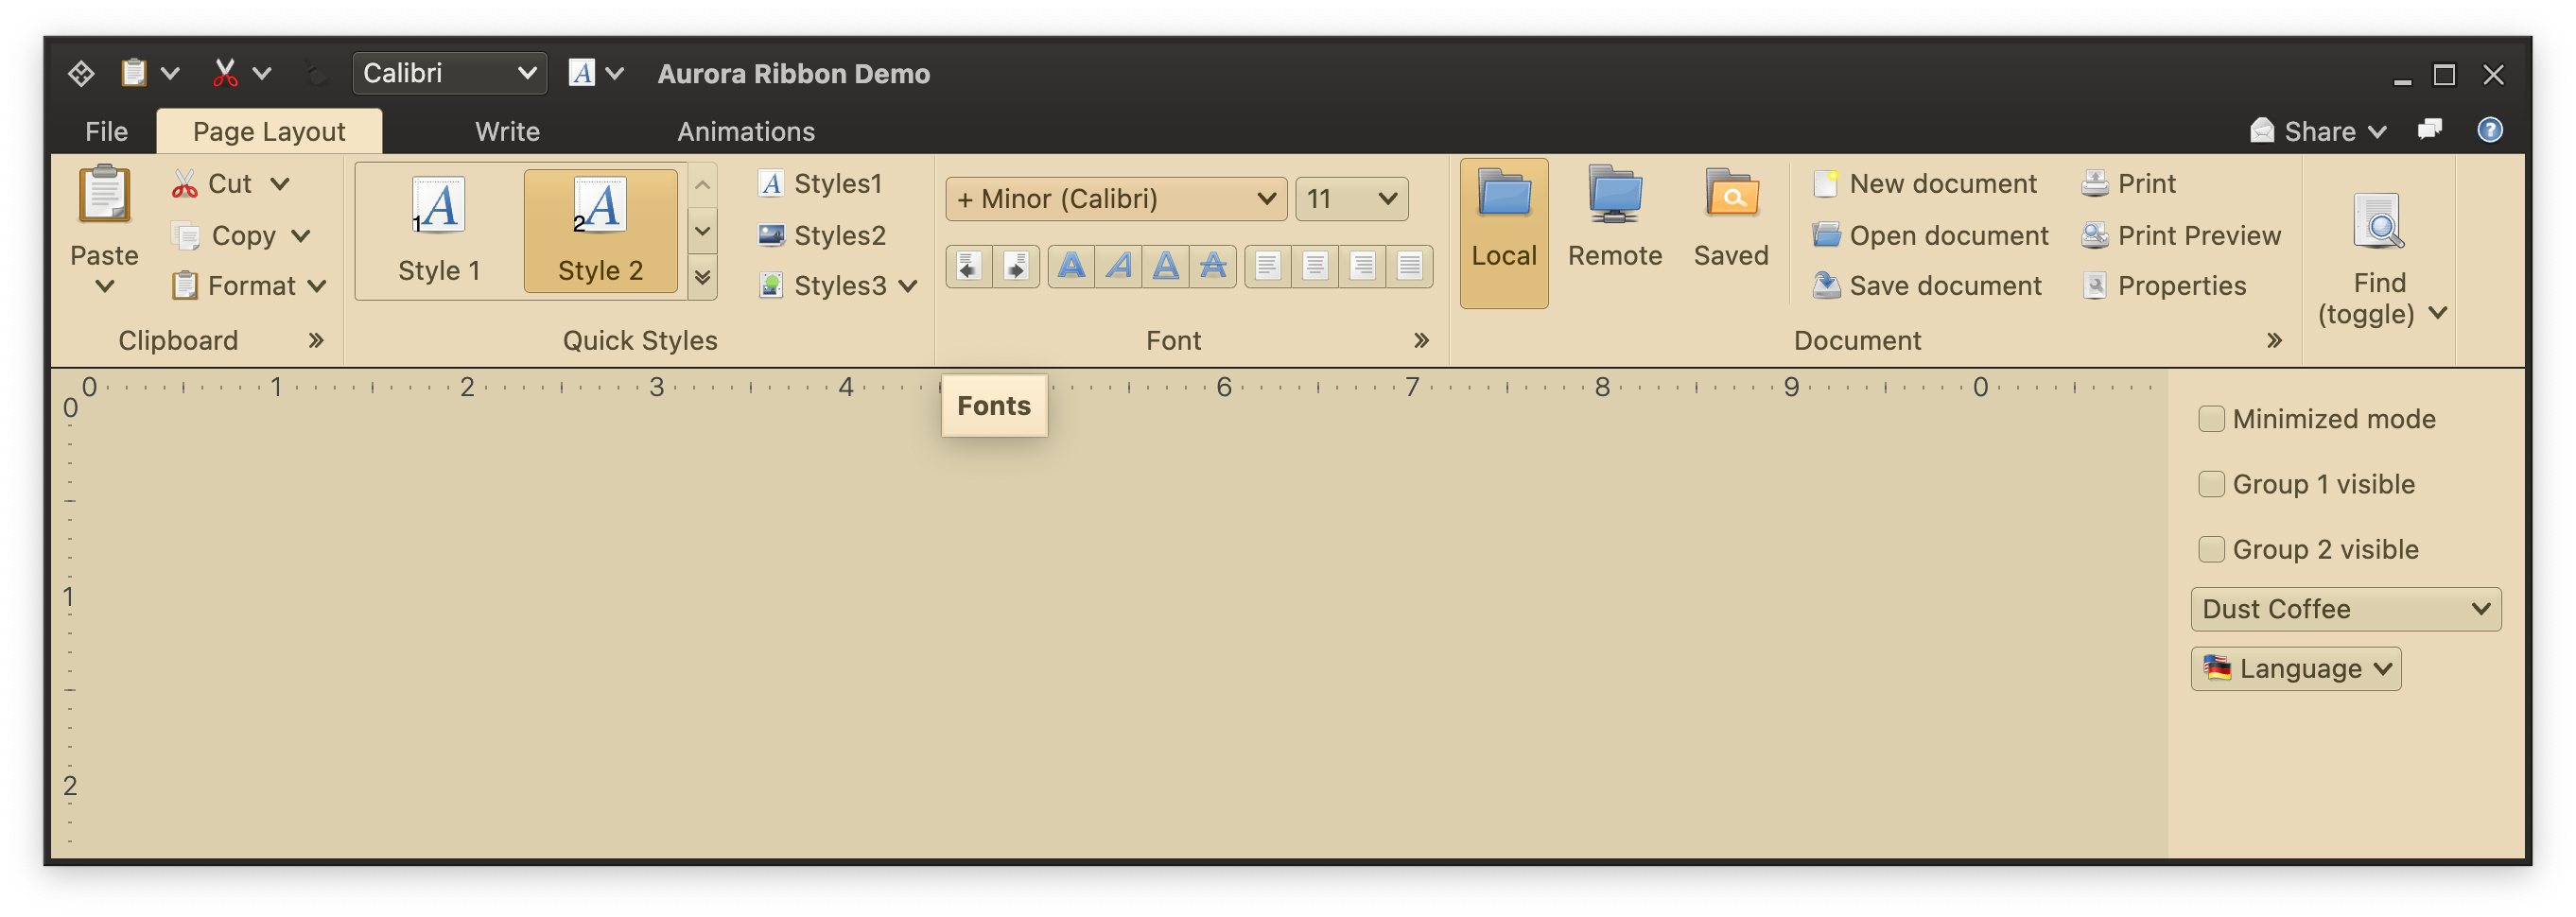
Task: Align text left in Font group
Action: point(1268,266)
